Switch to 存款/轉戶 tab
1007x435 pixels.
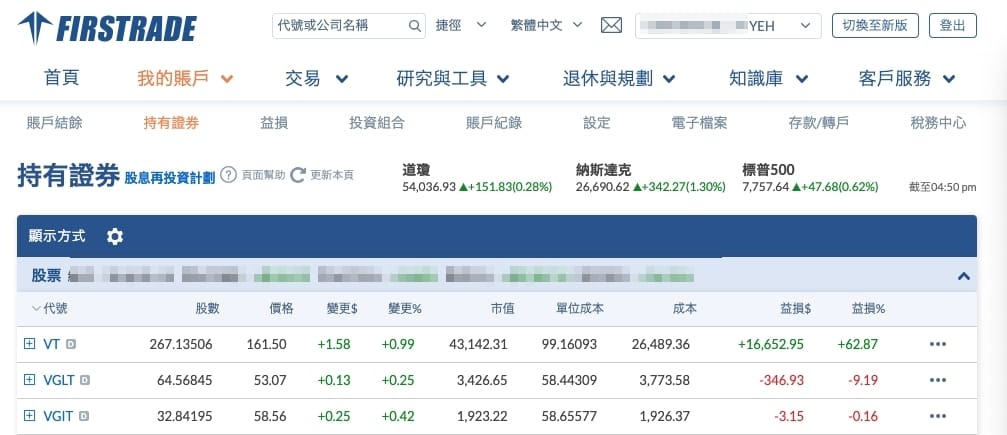tap(819, 123)
